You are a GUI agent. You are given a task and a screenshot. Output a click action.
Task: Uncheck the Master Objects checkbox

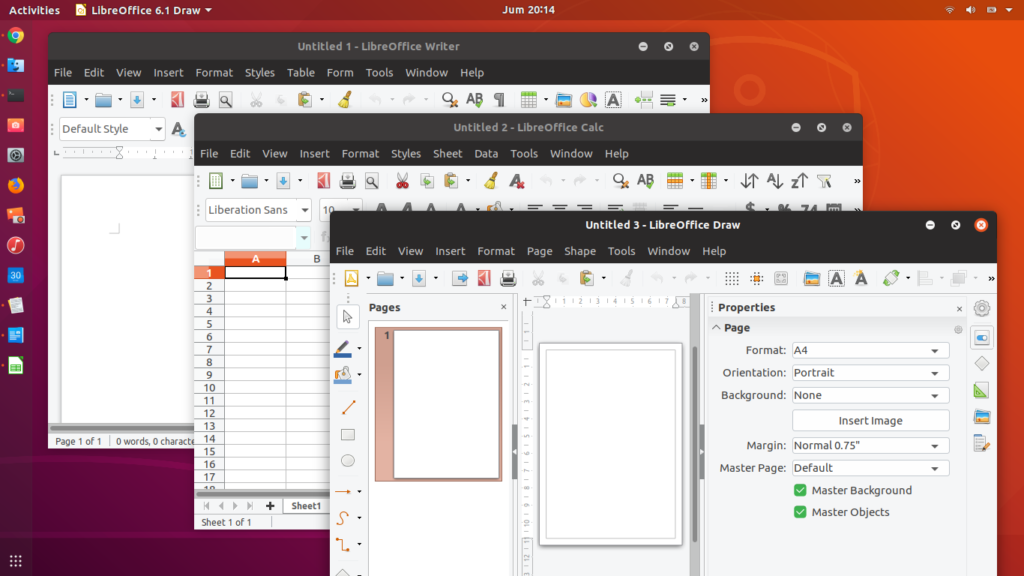[x=800, y=512]
